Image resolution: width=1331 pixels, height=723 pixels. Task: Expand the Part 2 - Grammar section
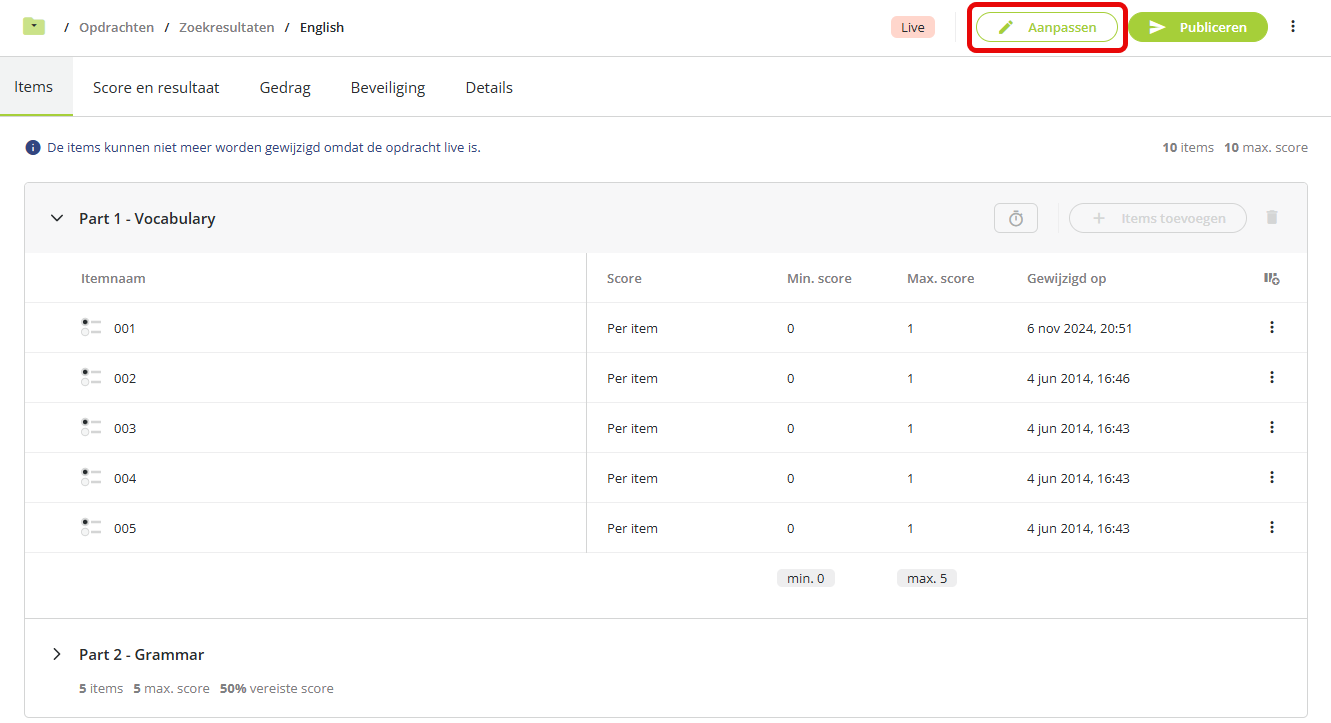click(57, 654)
